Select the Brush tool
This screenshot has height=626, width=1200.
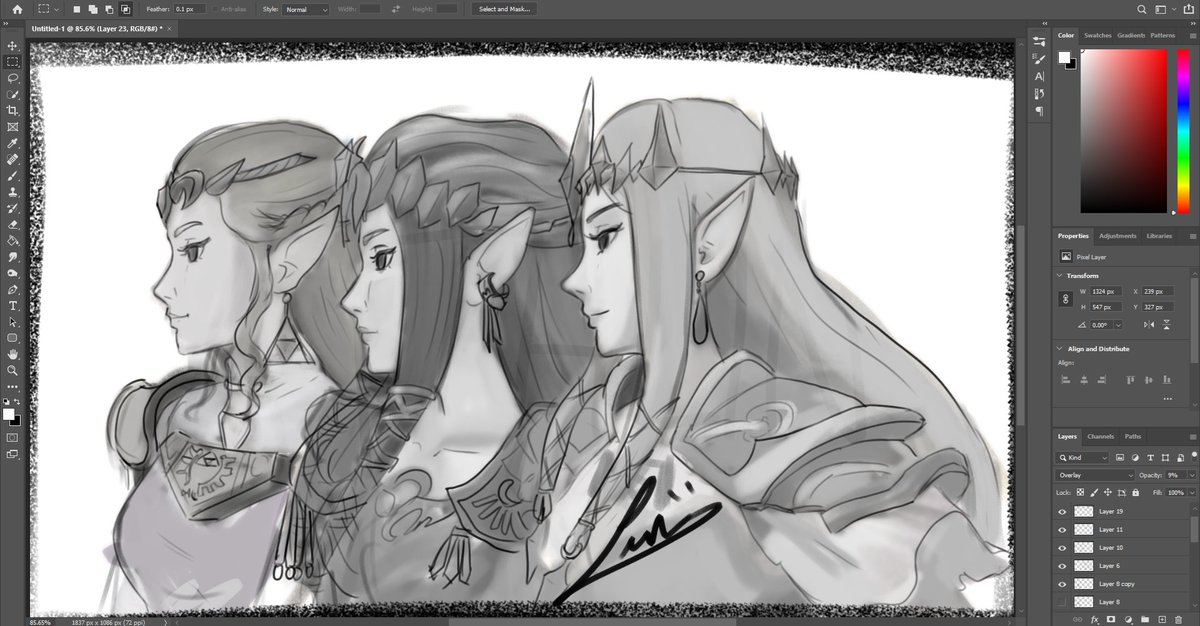point(13,176)
